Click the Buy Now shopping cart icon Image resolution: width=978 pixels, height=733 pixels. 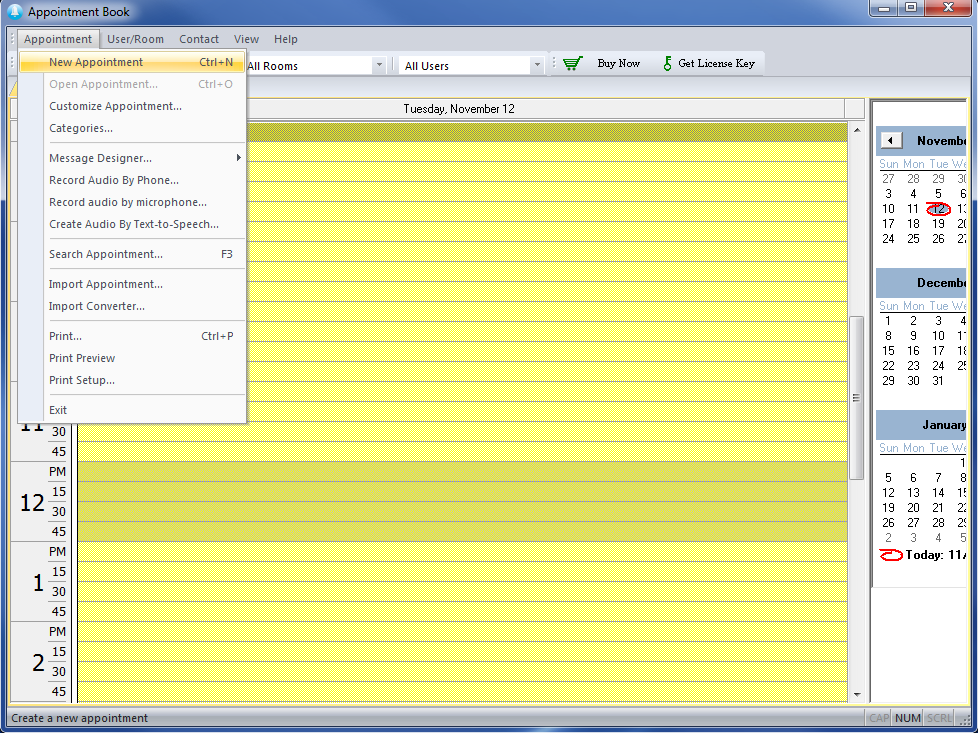(x=572, y=64)
